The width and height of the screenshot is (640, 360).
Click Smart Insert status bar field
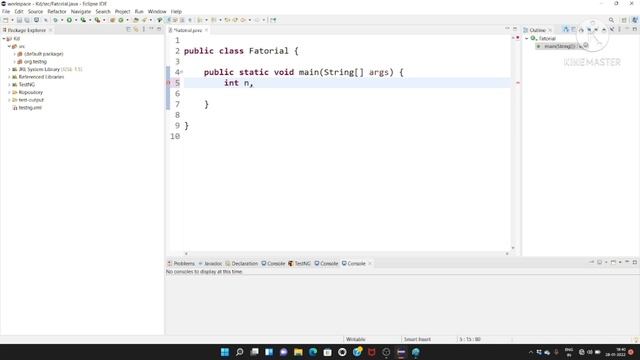pos(417,339)
